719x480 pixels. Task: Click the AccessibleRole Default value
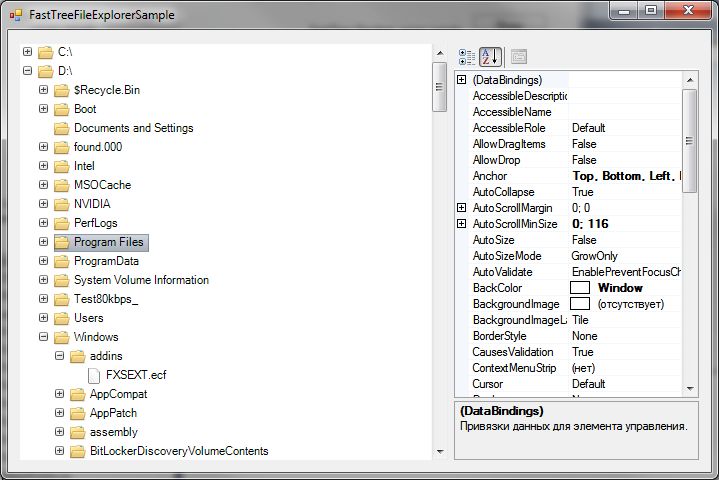point(588,128)
